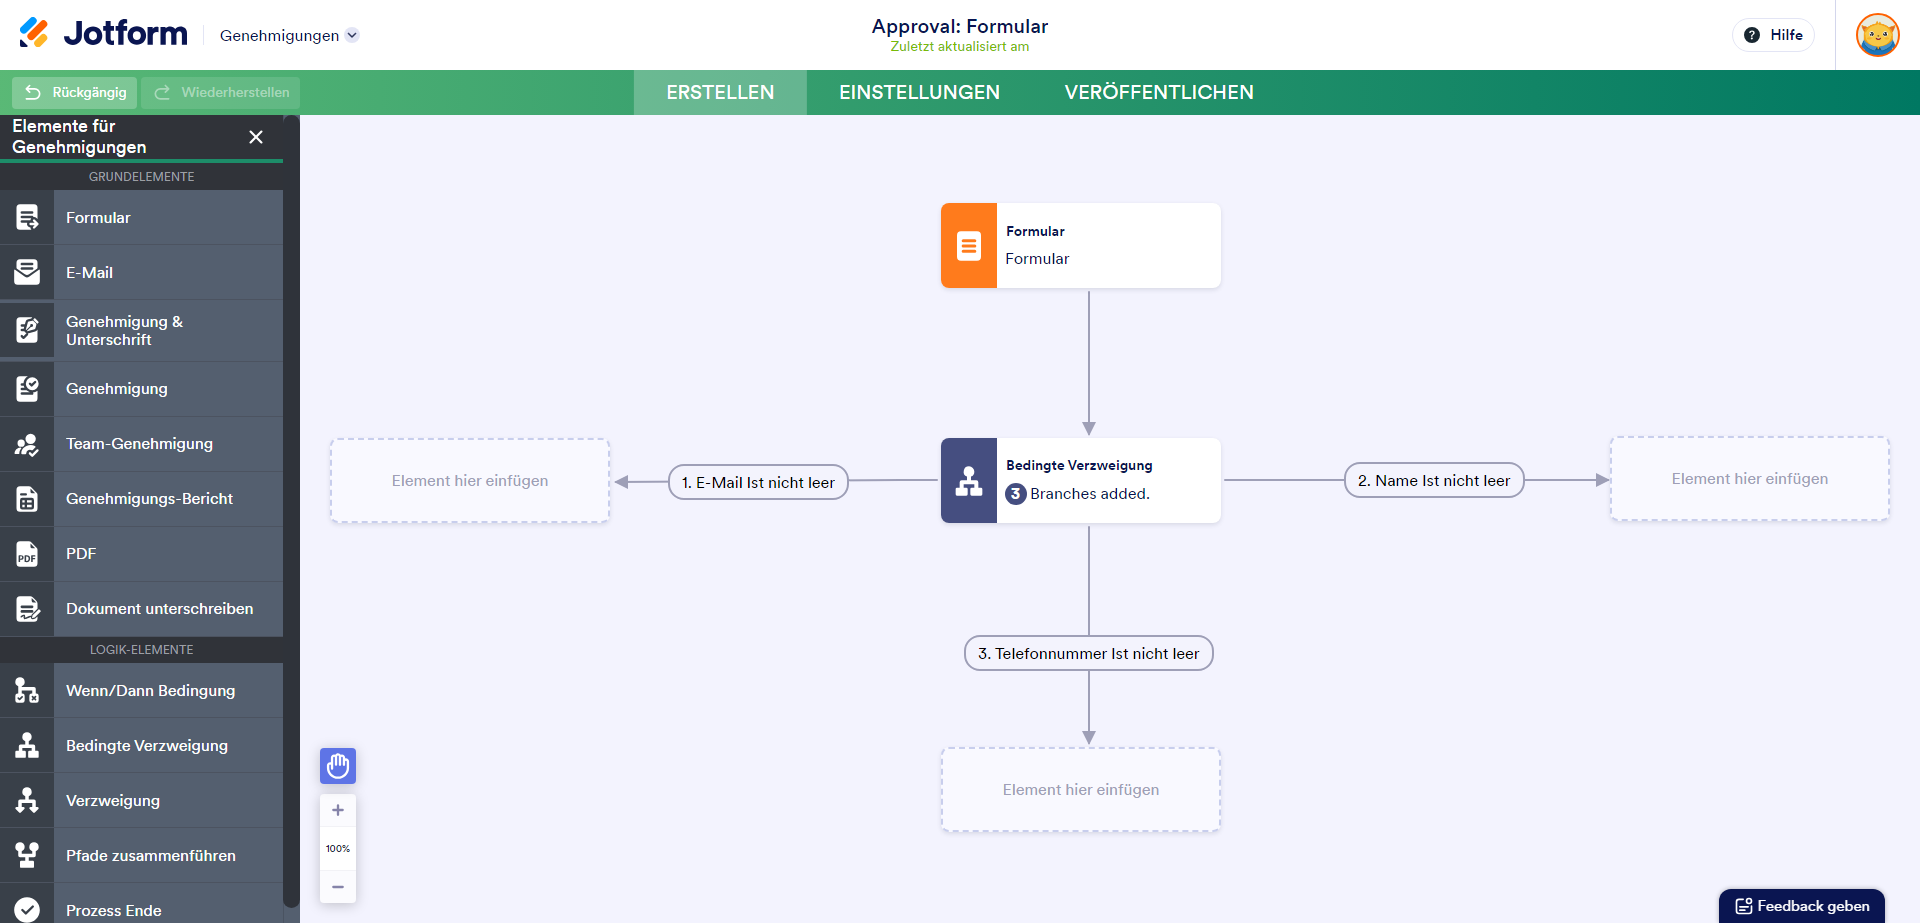The width and height of the screenshot is (1920, 923).
Task: Click the Pfade zusammenführen icon
Action: click(27, 856)
